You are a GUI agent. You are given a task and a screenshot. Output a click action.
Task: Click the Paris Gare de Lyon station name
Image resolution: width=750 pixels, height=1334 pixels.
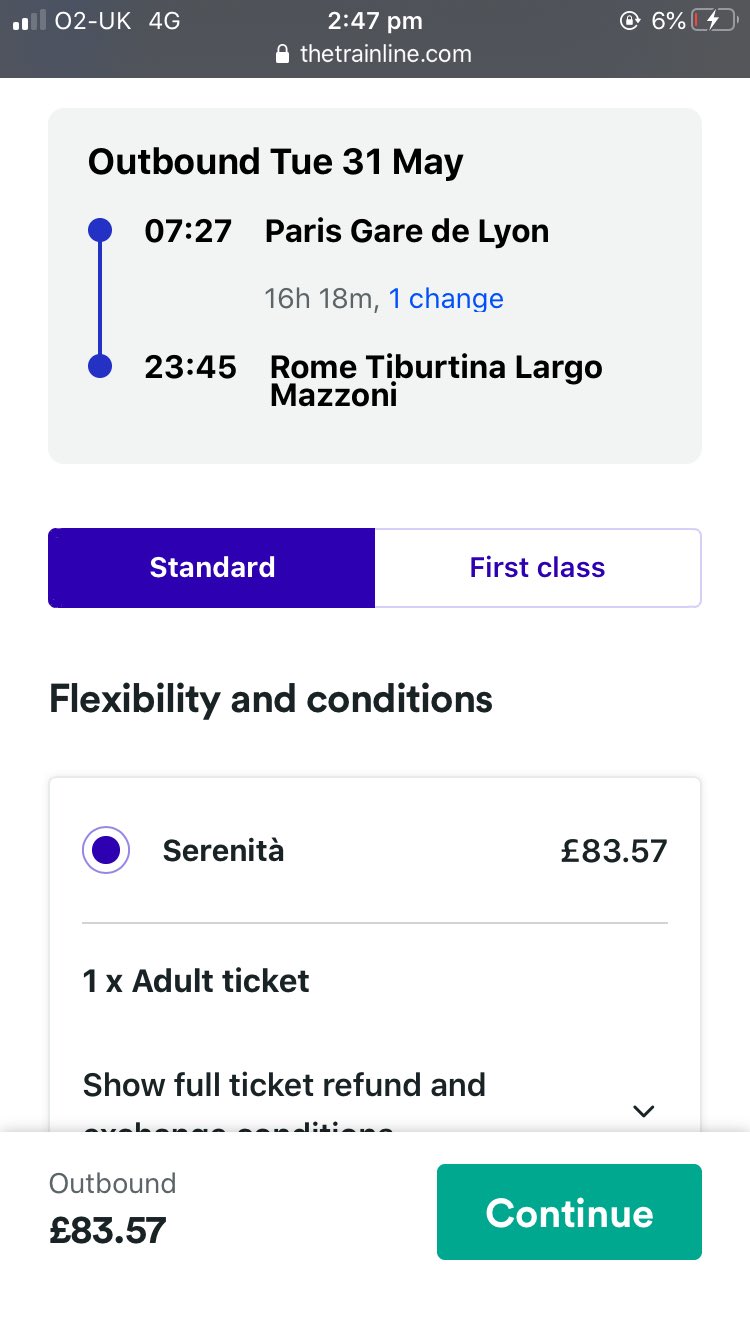pyautogui.click(x=406, y=231)
